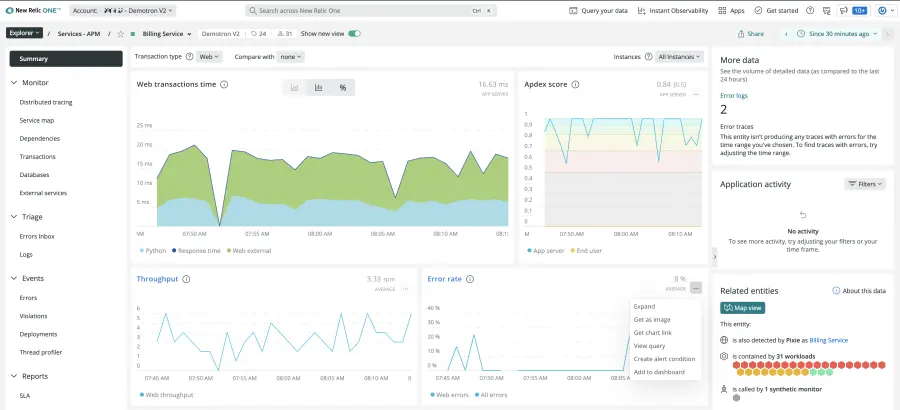
Task: Select the percent view icon
Action: 343,87
